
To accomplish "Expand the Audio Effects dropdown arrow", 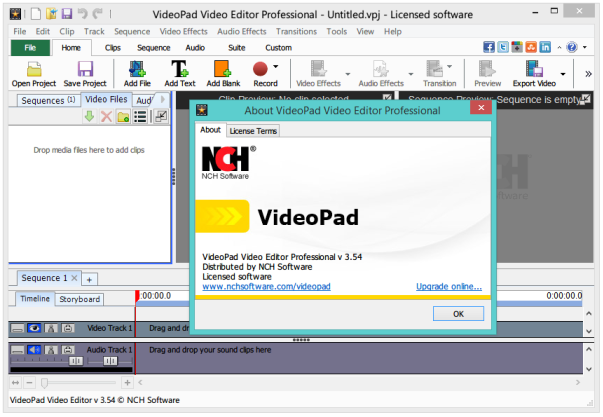I will 411,74.
